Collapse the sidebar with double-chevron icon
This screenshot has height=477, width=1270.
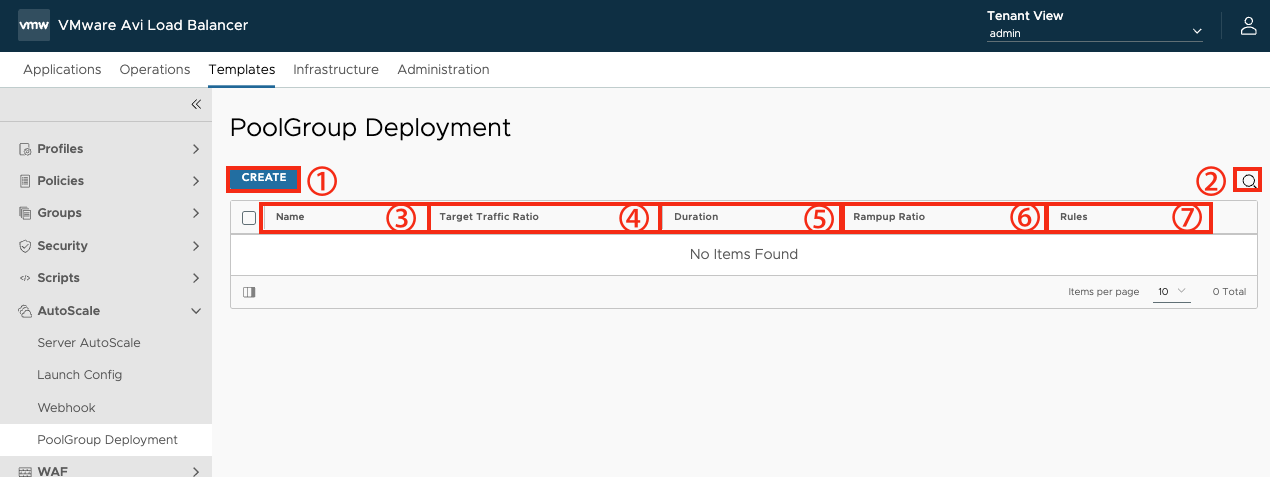pos(196,104)
